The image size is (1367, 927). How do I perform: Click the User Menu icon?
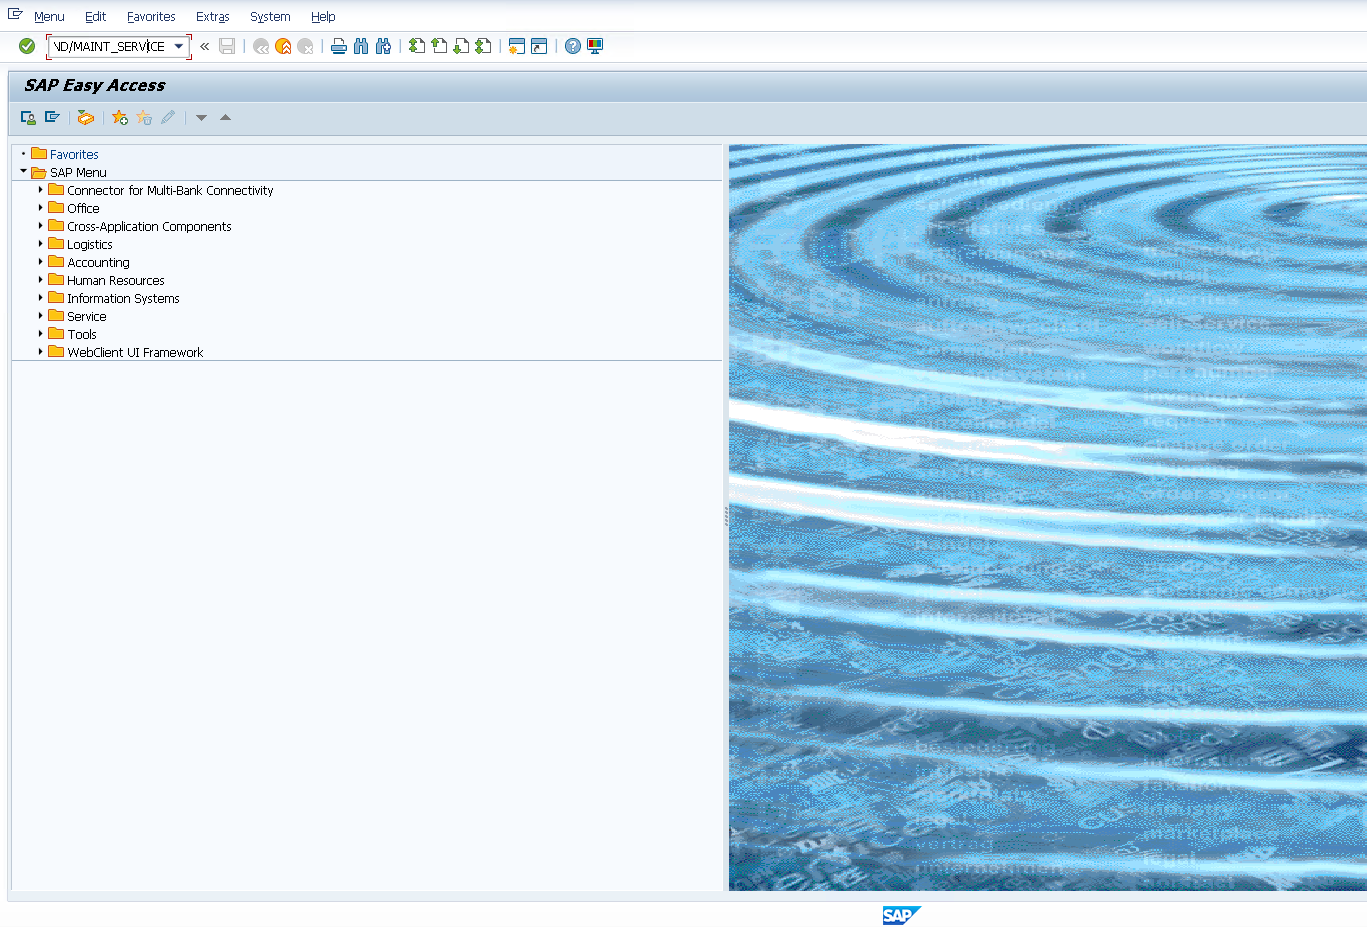(28, 118)
